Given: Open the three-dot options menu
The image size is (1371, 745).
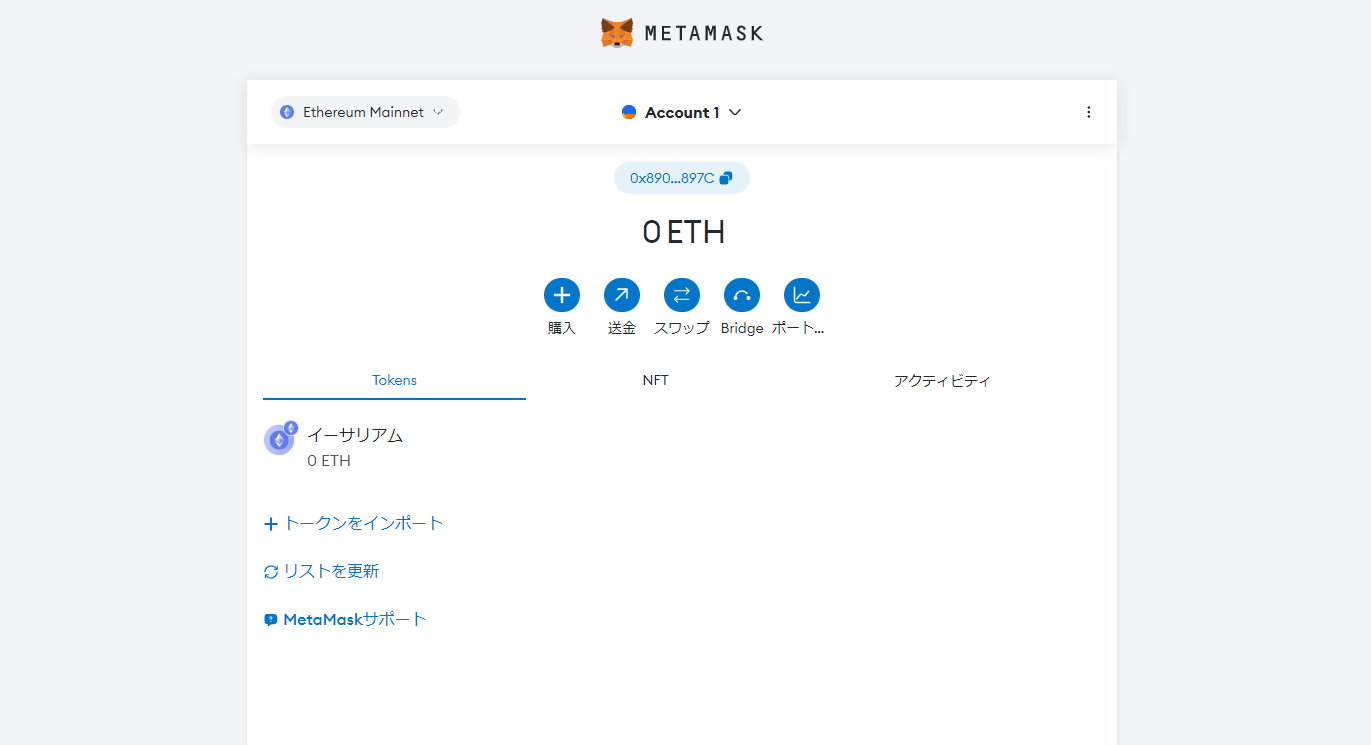Looking at the screenshot, I should pos(1089,112).
